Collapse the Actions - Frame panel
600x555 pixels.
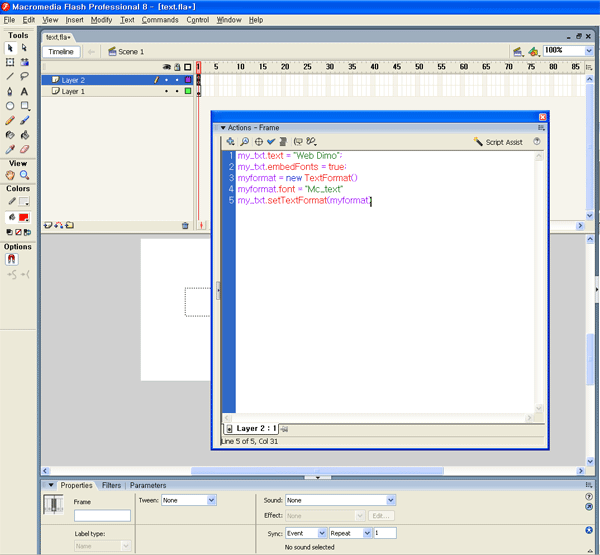223,128
